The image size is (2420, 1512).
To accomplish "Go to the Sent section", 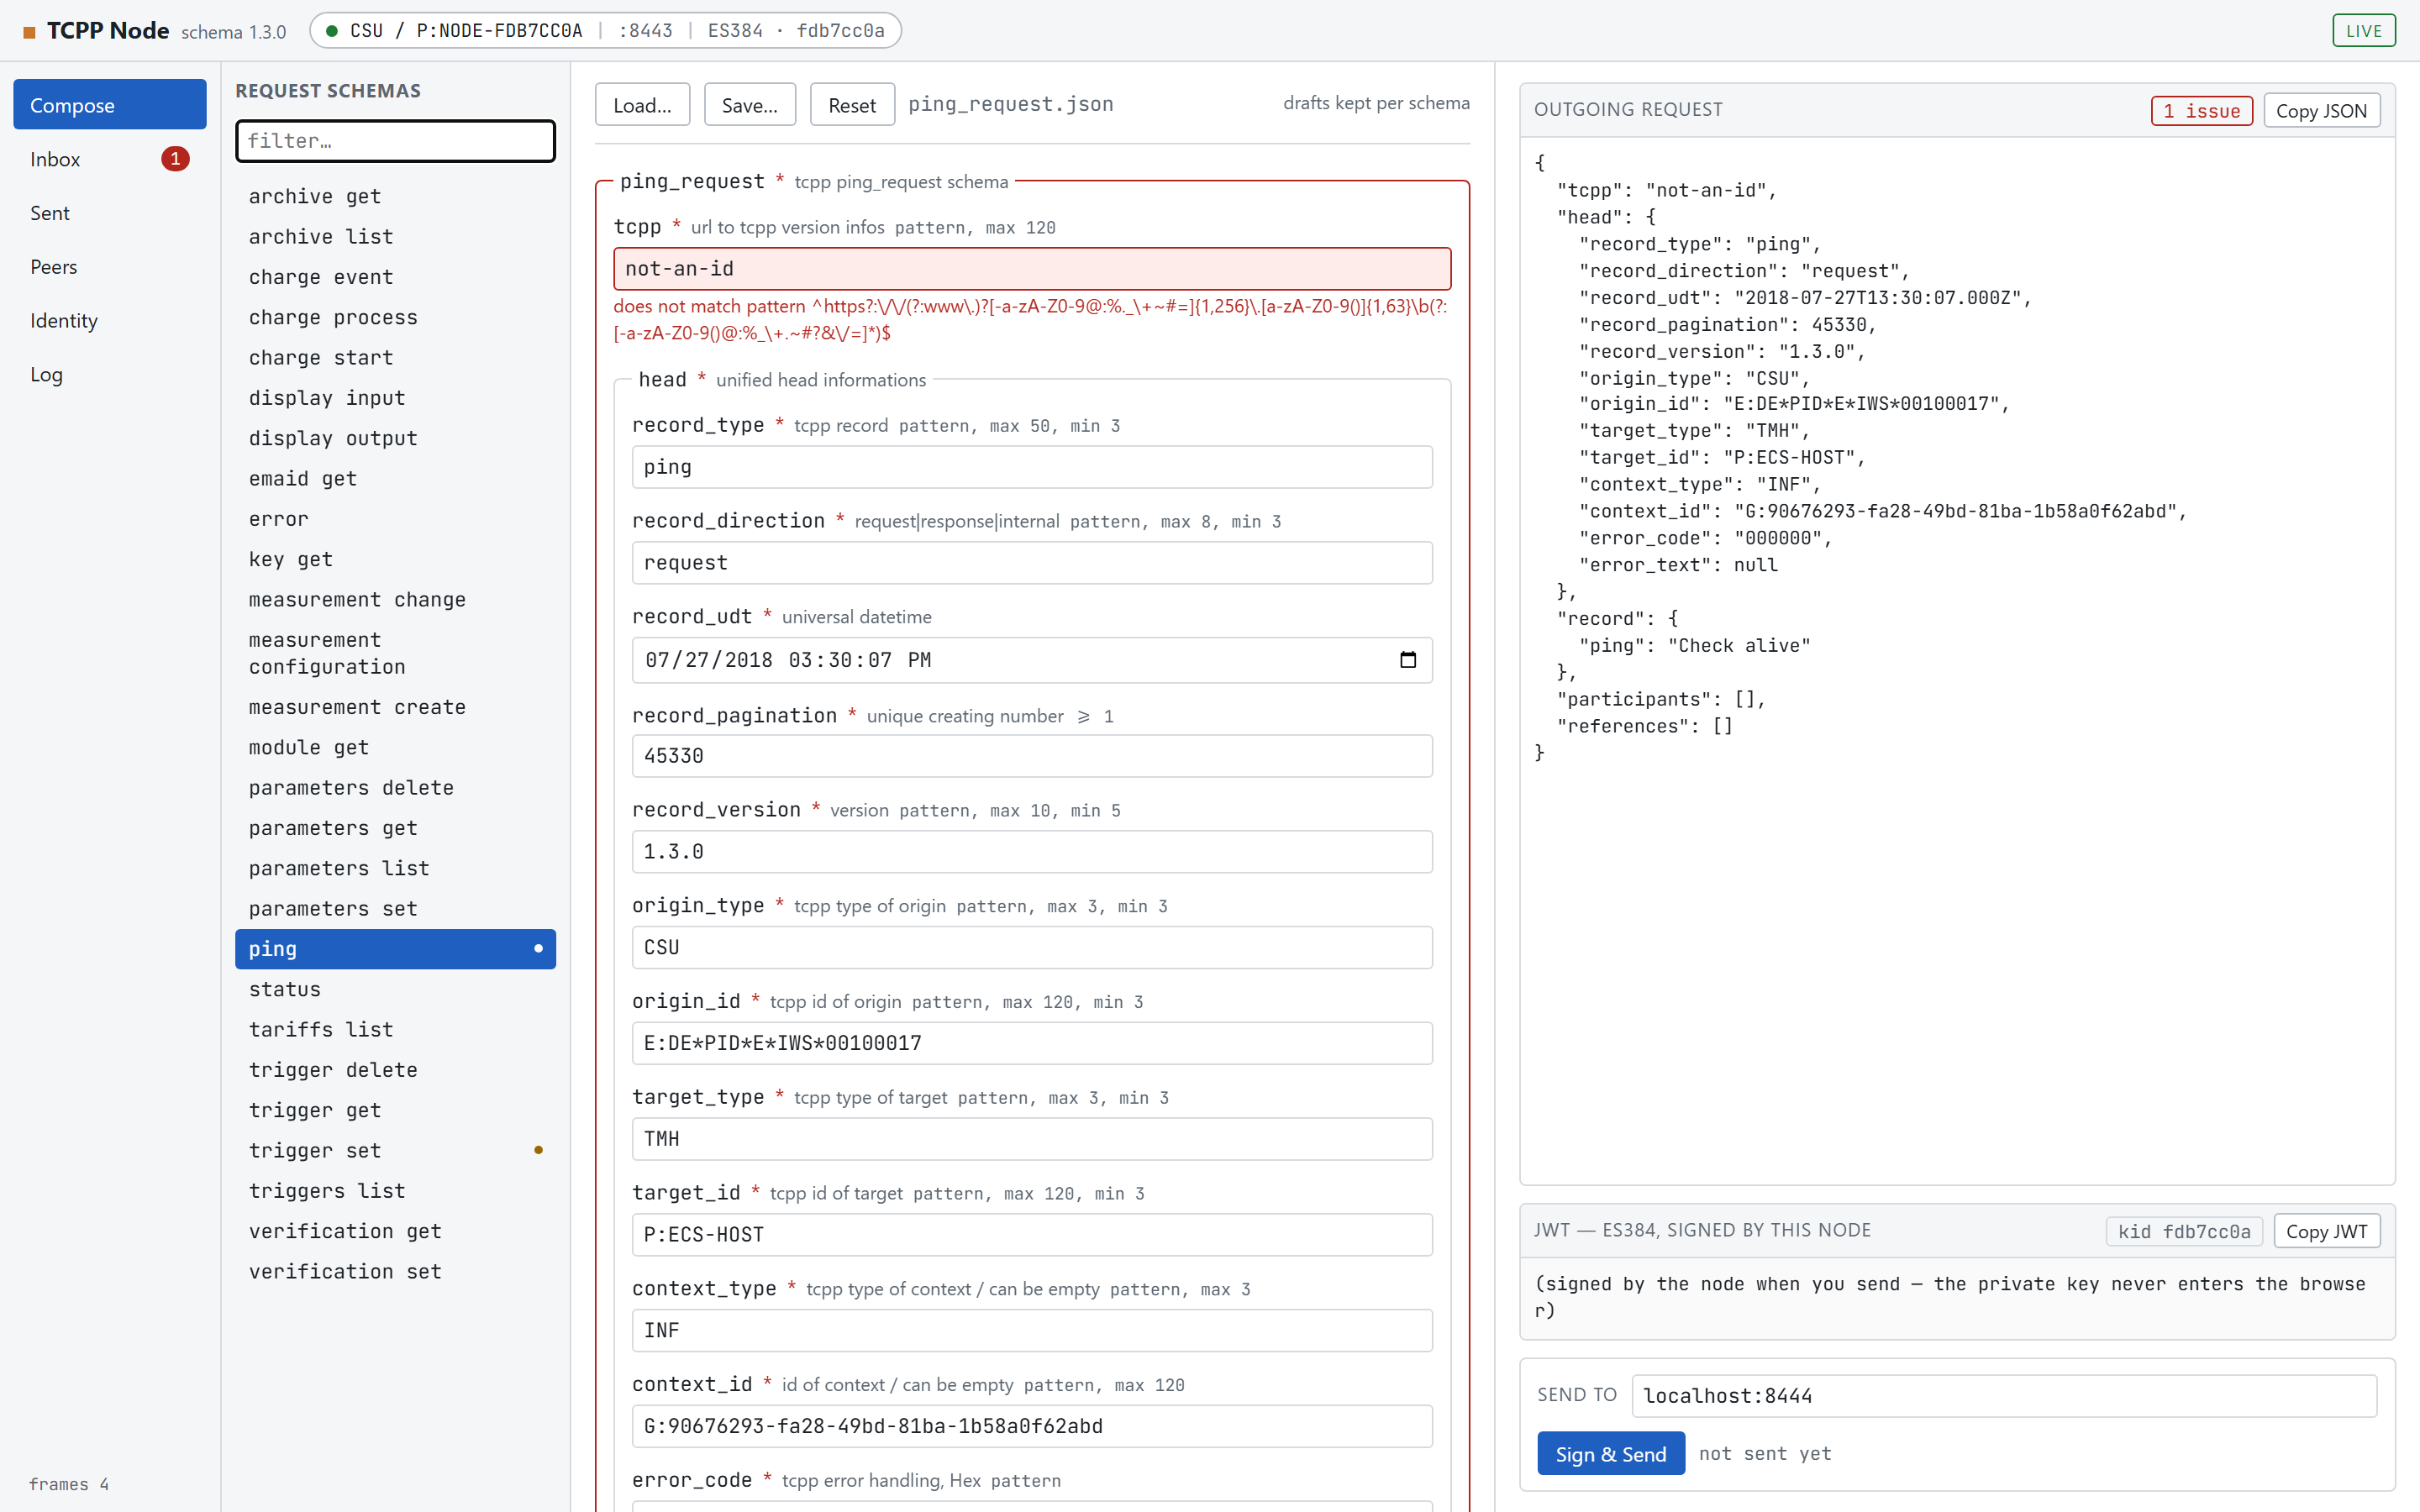I will pyautogui.click(x=110, y=213).
